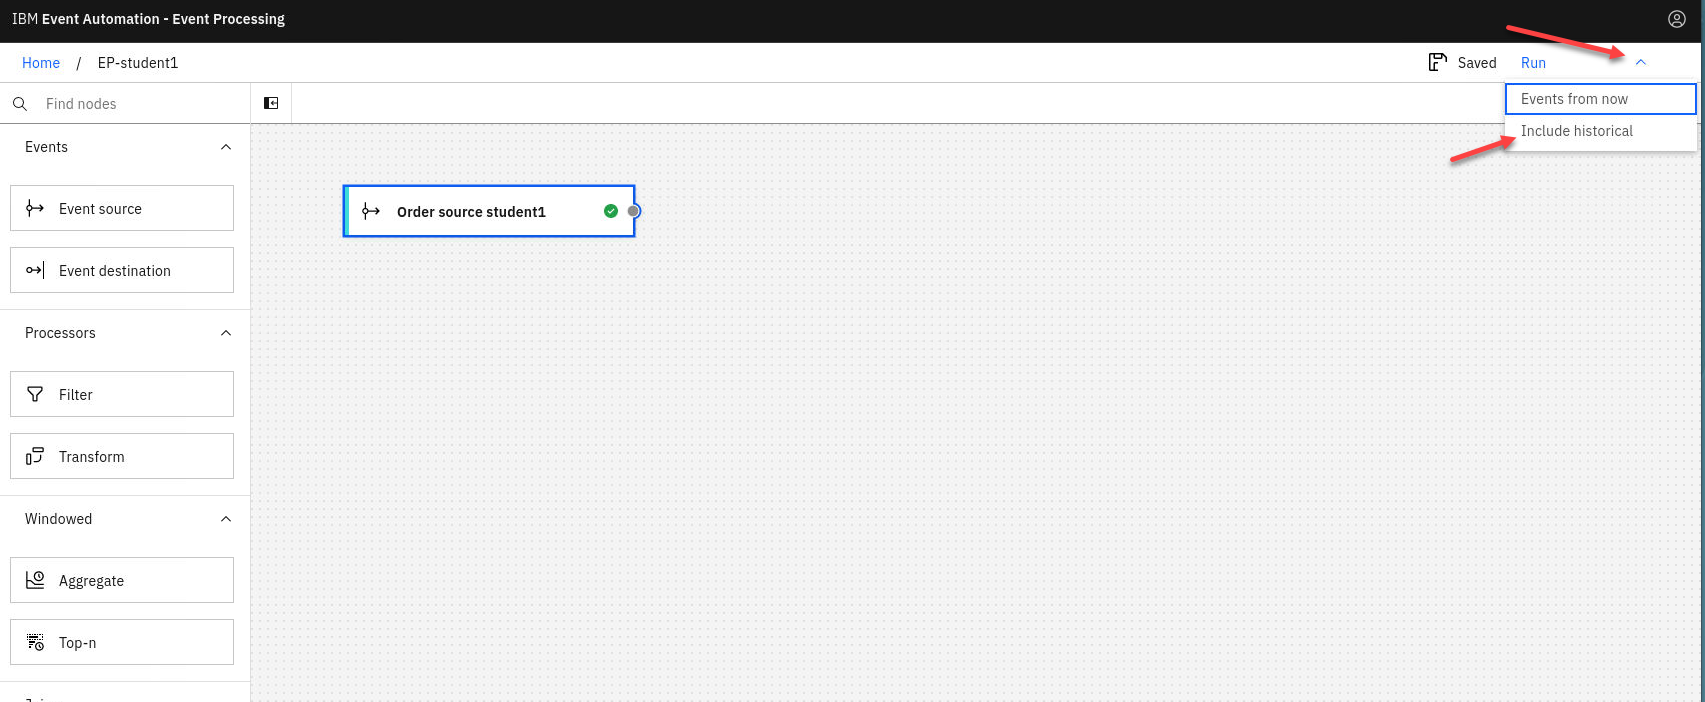Click the Saved flow status icon

click(1437, 62)
